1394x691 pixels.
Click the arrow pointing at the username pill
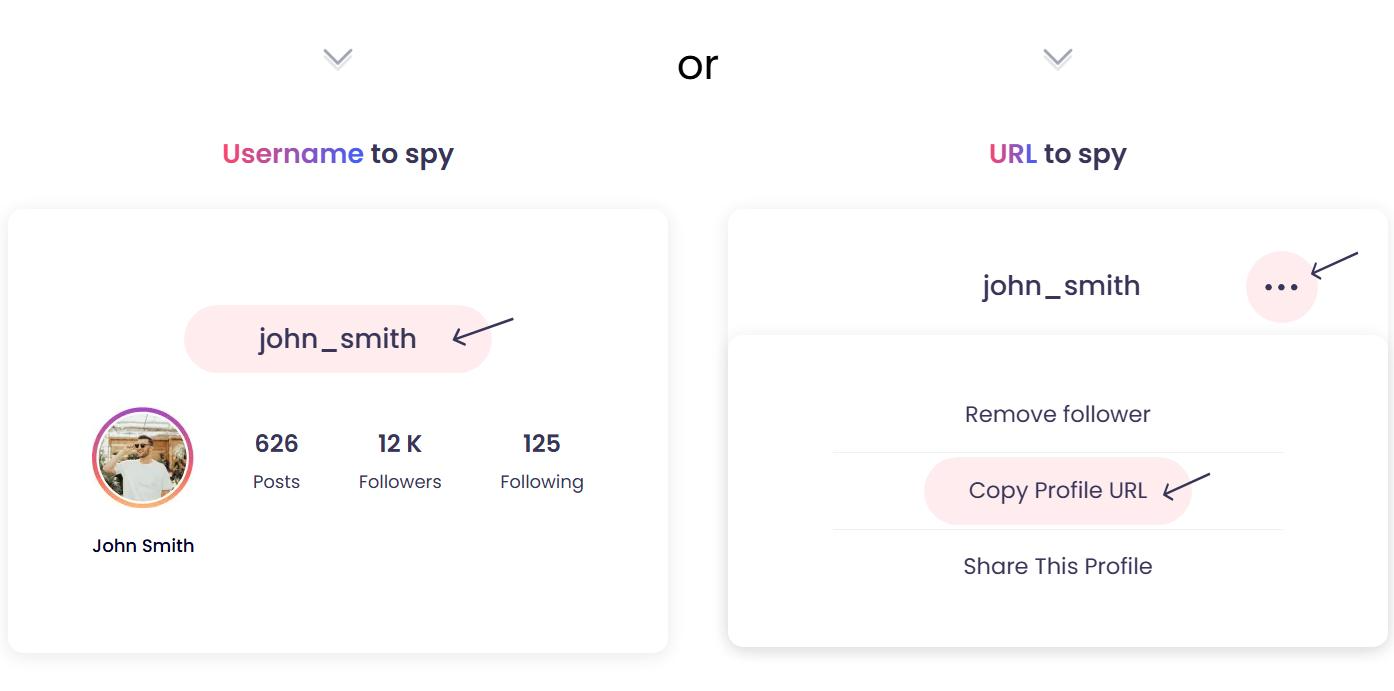click(483, 331)
